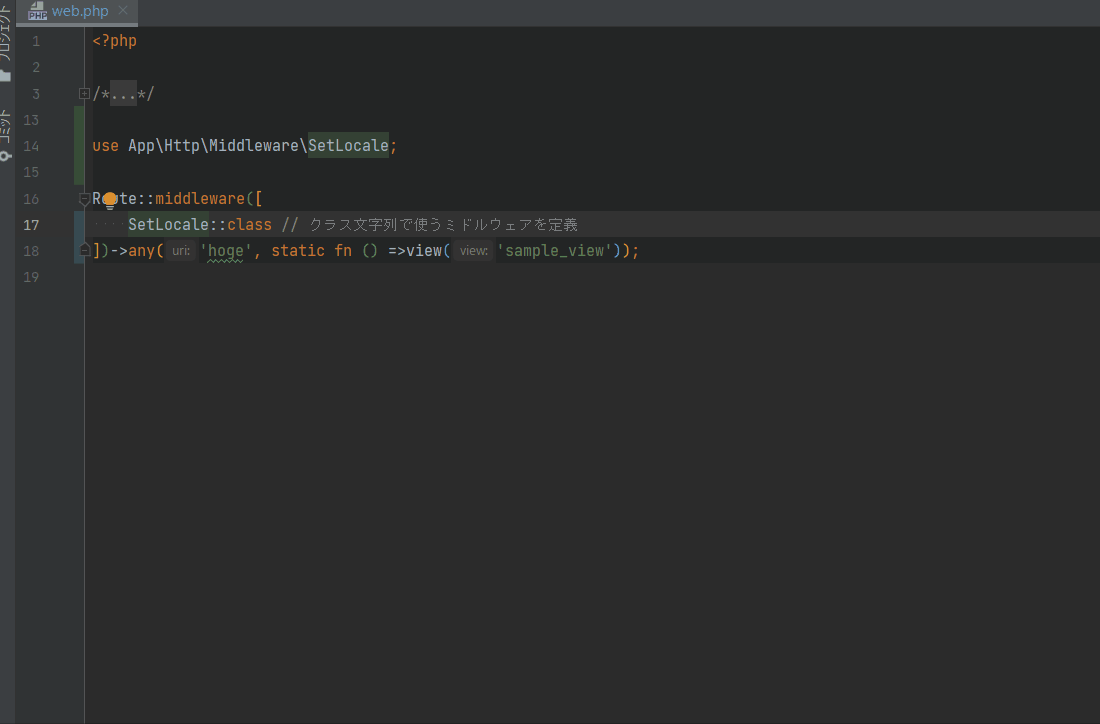Image resolution: width=1100 pixels, height=724 pixels.
Task: Click the 'hoge' string literal
Action: (225, 251)
